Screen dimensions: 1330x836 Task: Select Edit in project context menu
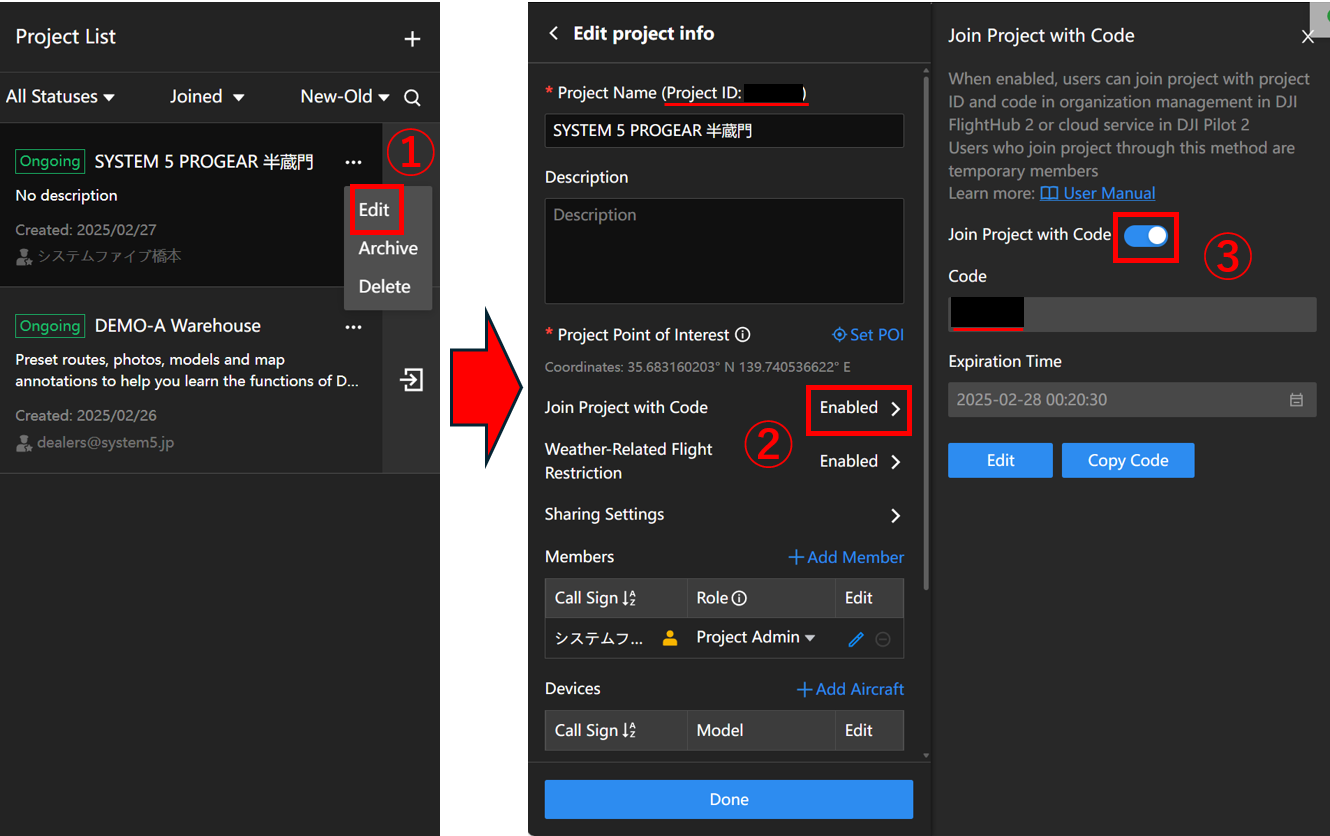(374, 210)
